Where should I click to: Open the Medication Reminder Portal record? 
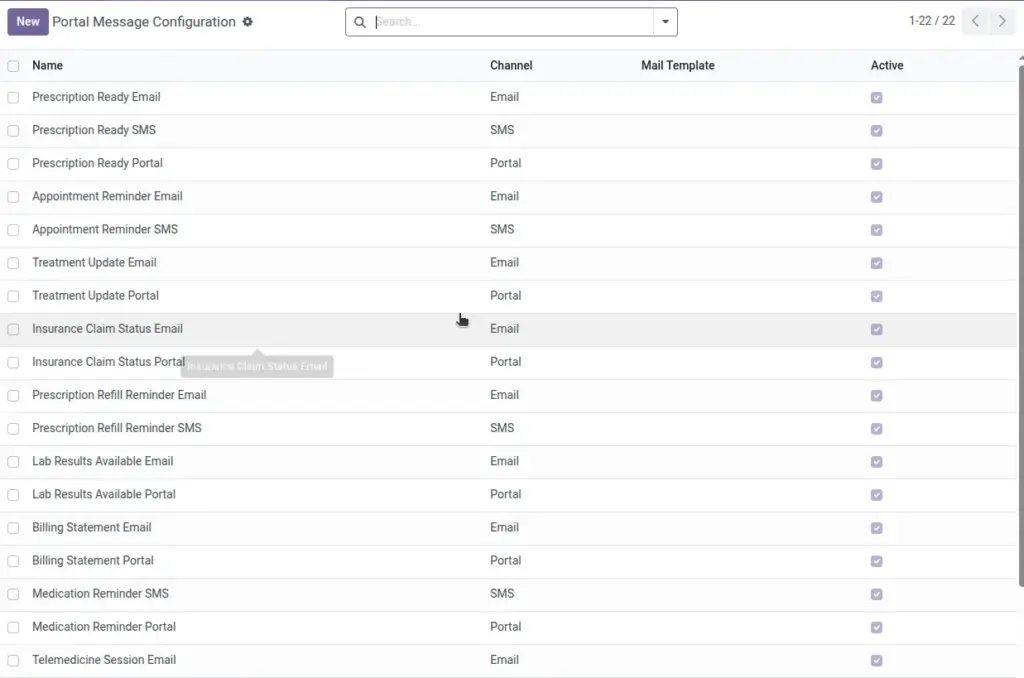(x=104, y=626)
